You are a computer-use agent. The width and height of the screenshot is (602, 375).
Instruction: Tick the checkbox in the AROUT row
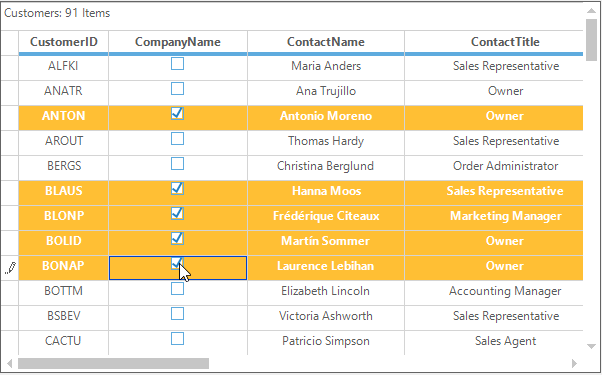point(177,139)
